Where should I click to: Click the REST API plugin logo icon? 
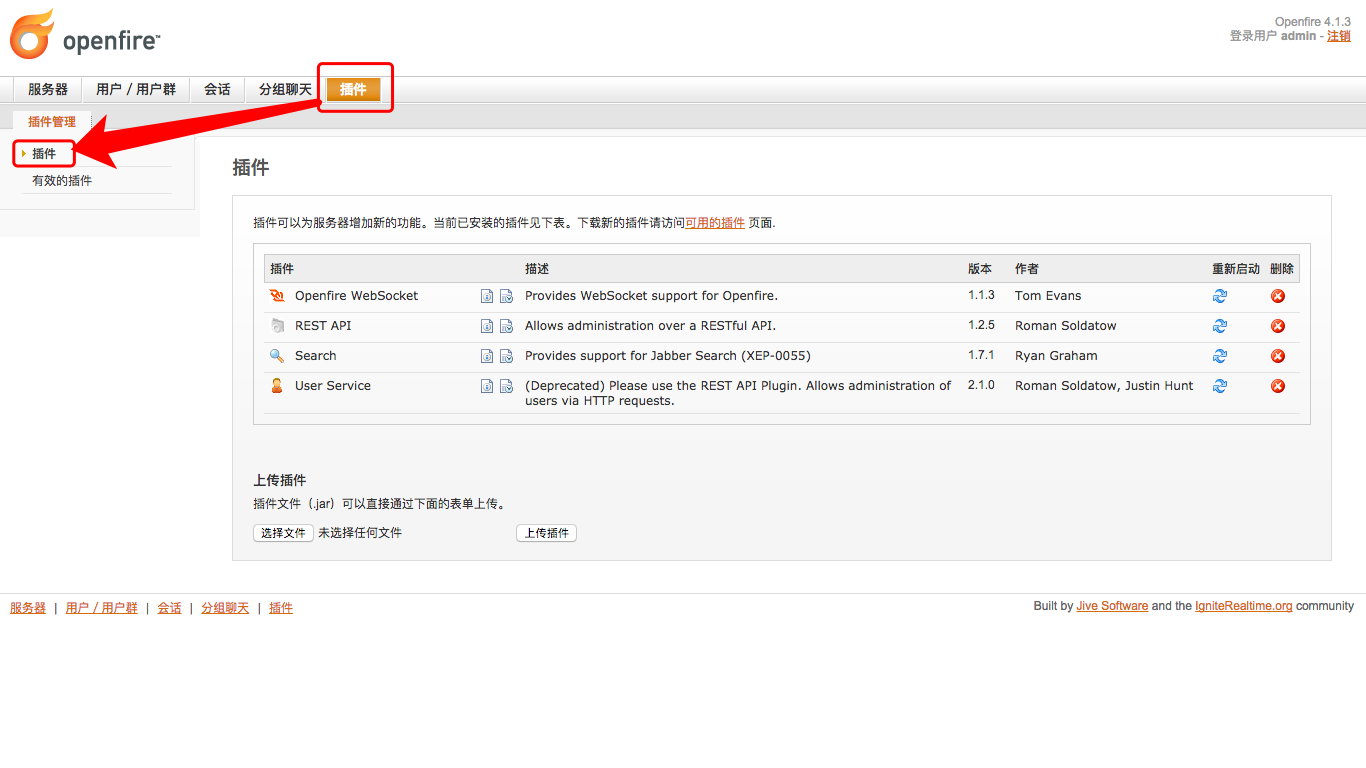tap(277, 326)
